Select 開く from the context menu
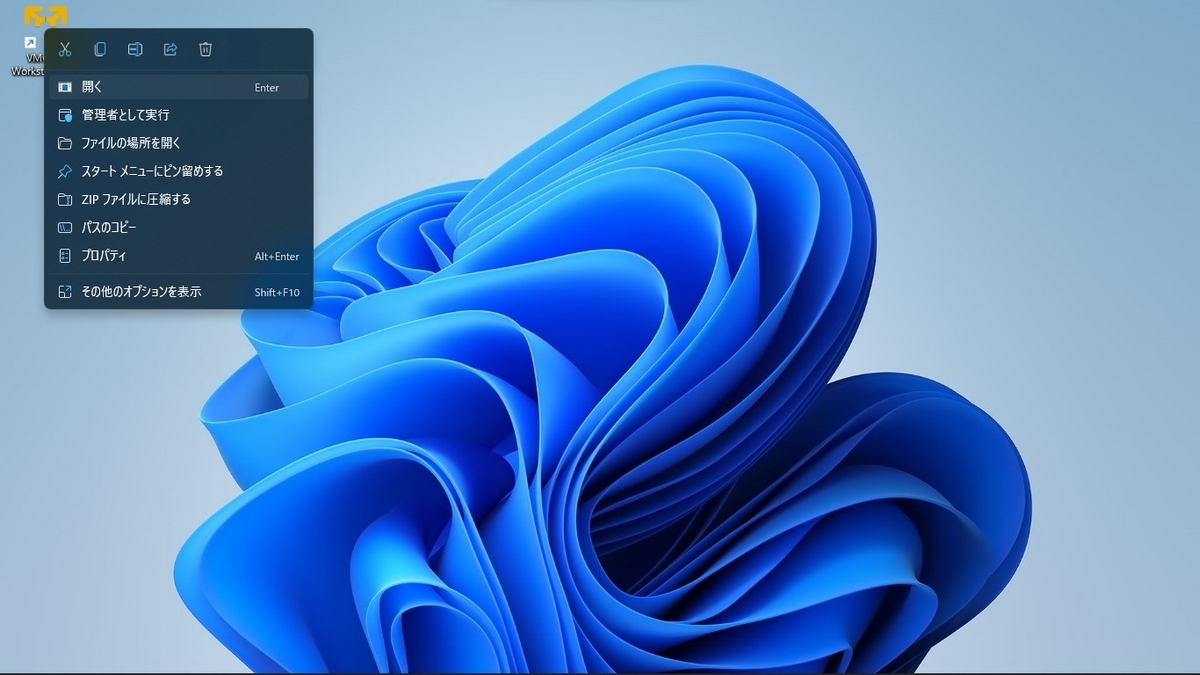1200x675 pixels. pos(179,87)
